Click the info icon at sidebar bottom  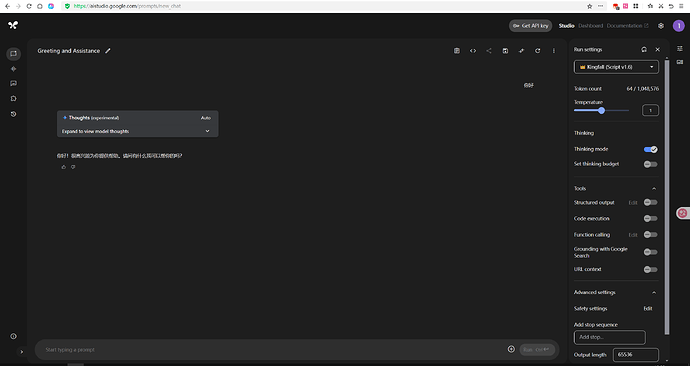pos(14,336)
